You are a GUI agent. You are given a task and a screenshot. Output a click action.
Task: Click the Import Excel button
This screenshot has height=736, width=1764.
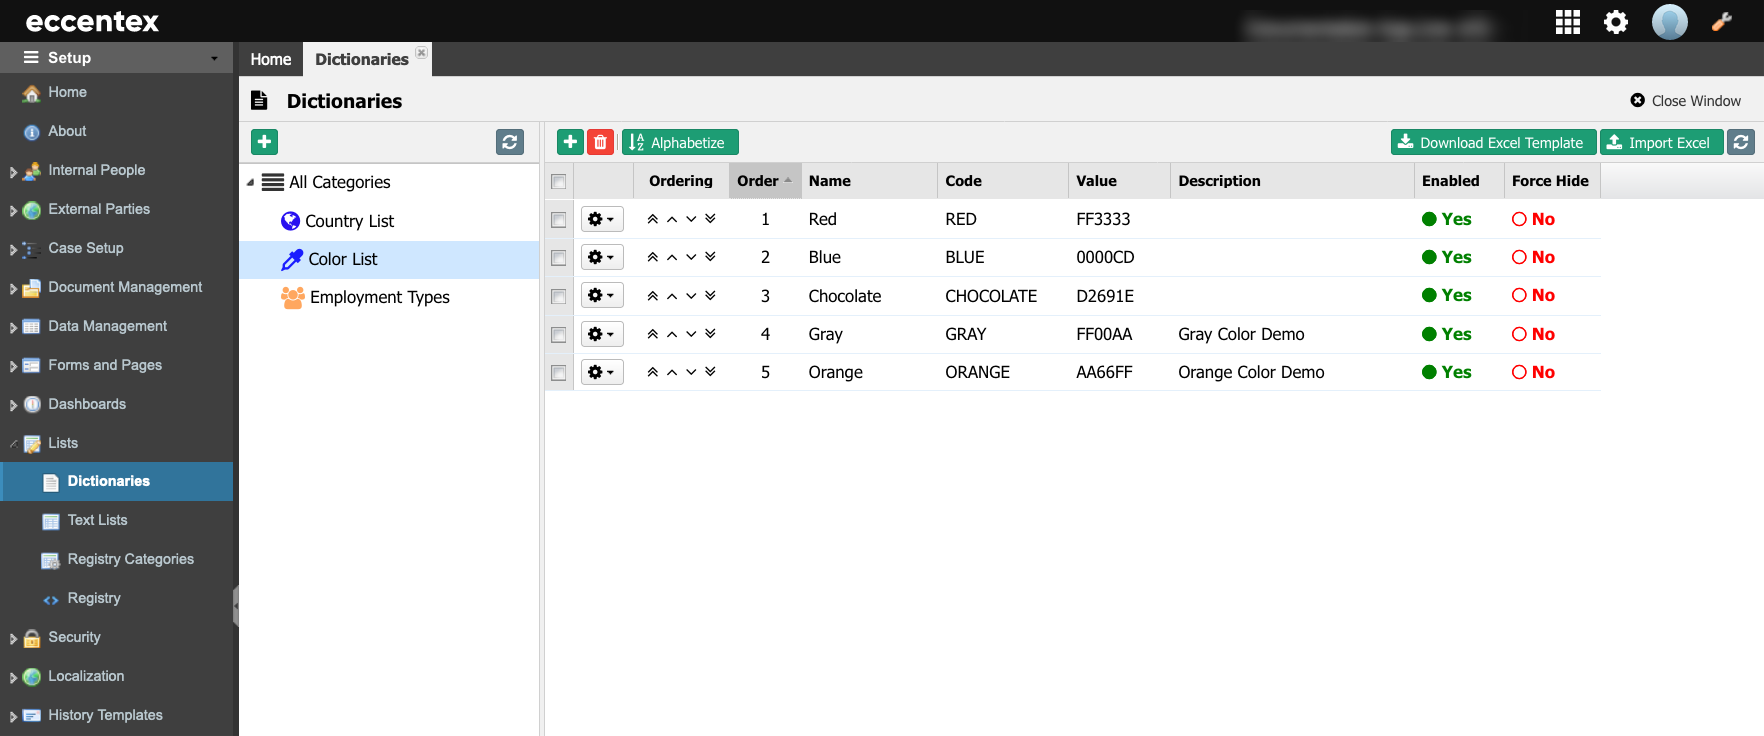pos(1661,142)
